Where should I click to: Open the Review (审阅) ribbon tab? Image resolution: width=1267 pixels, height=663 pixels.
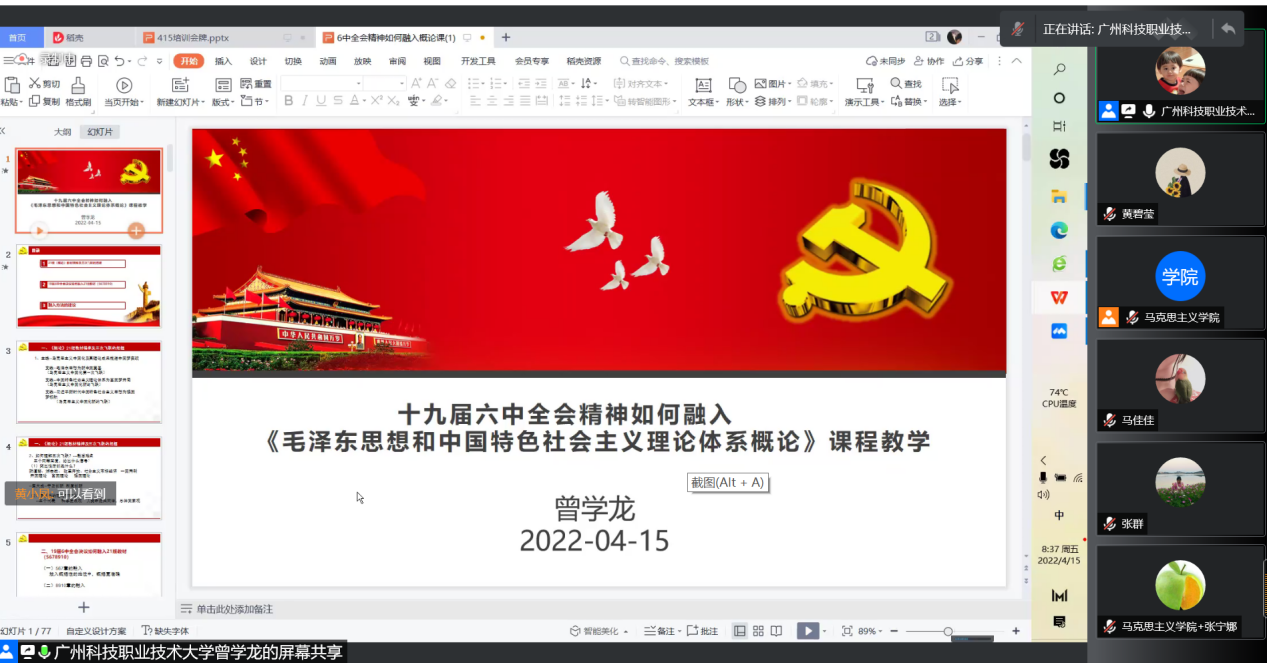[397, 61]
